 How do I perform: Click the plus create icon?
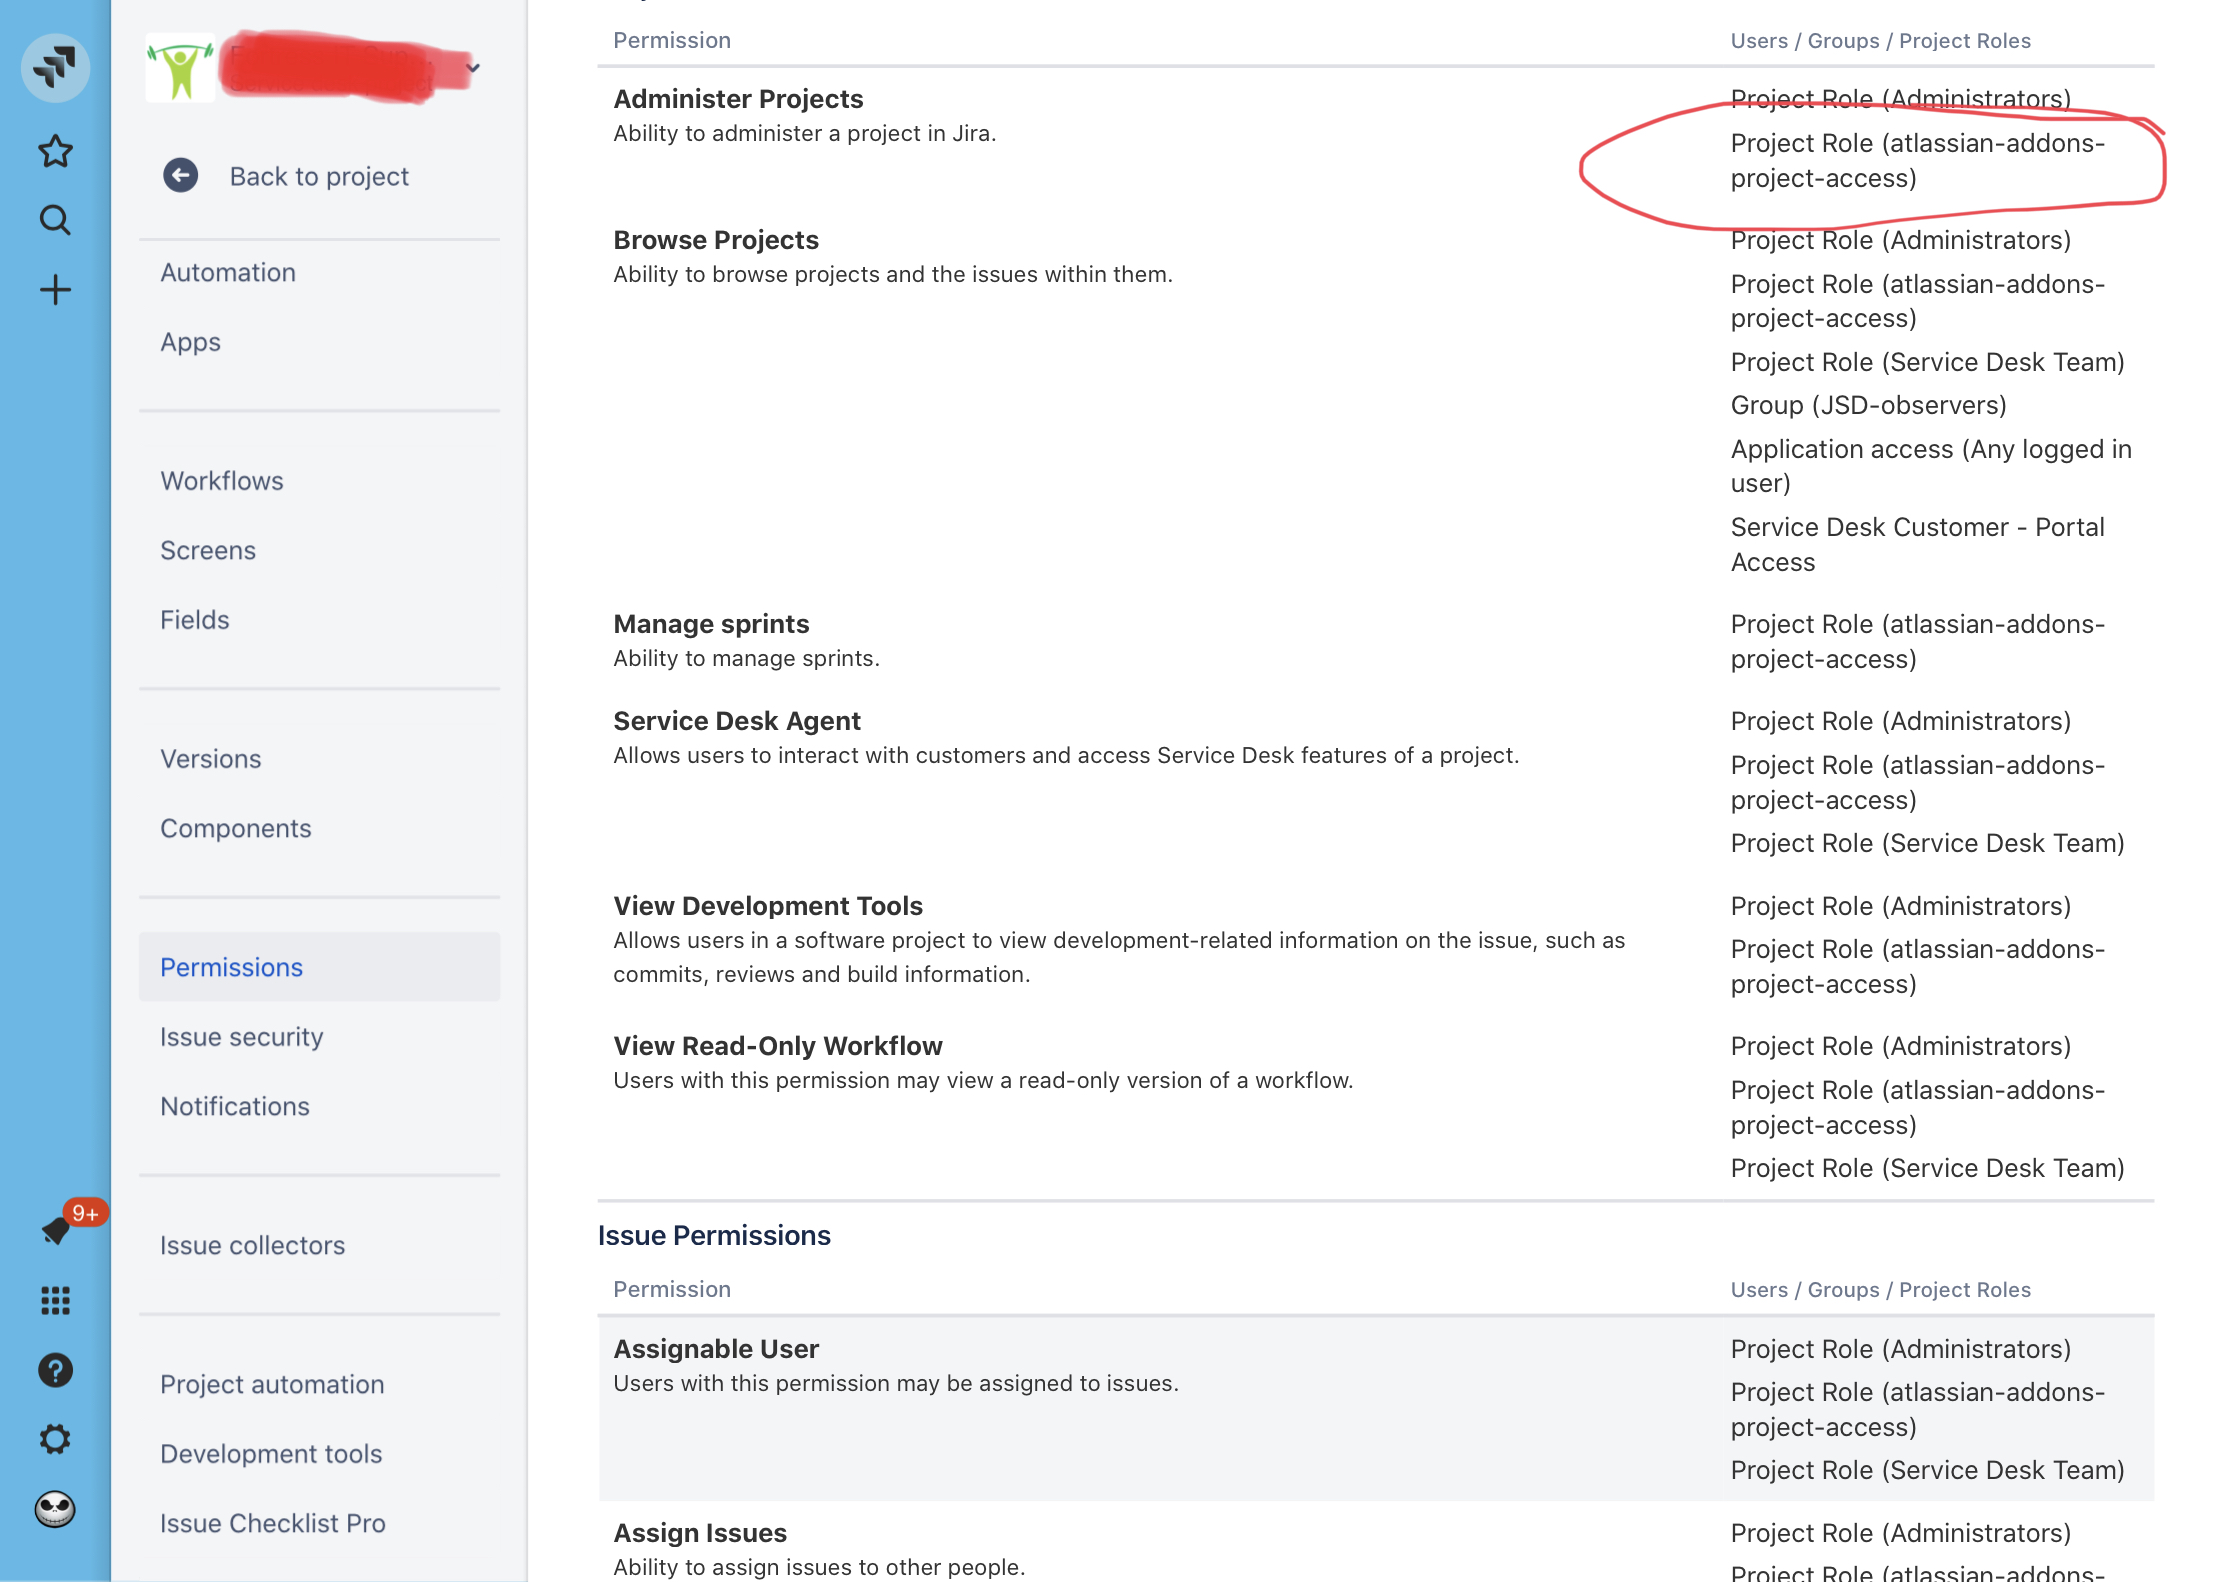tap(55, 290)
